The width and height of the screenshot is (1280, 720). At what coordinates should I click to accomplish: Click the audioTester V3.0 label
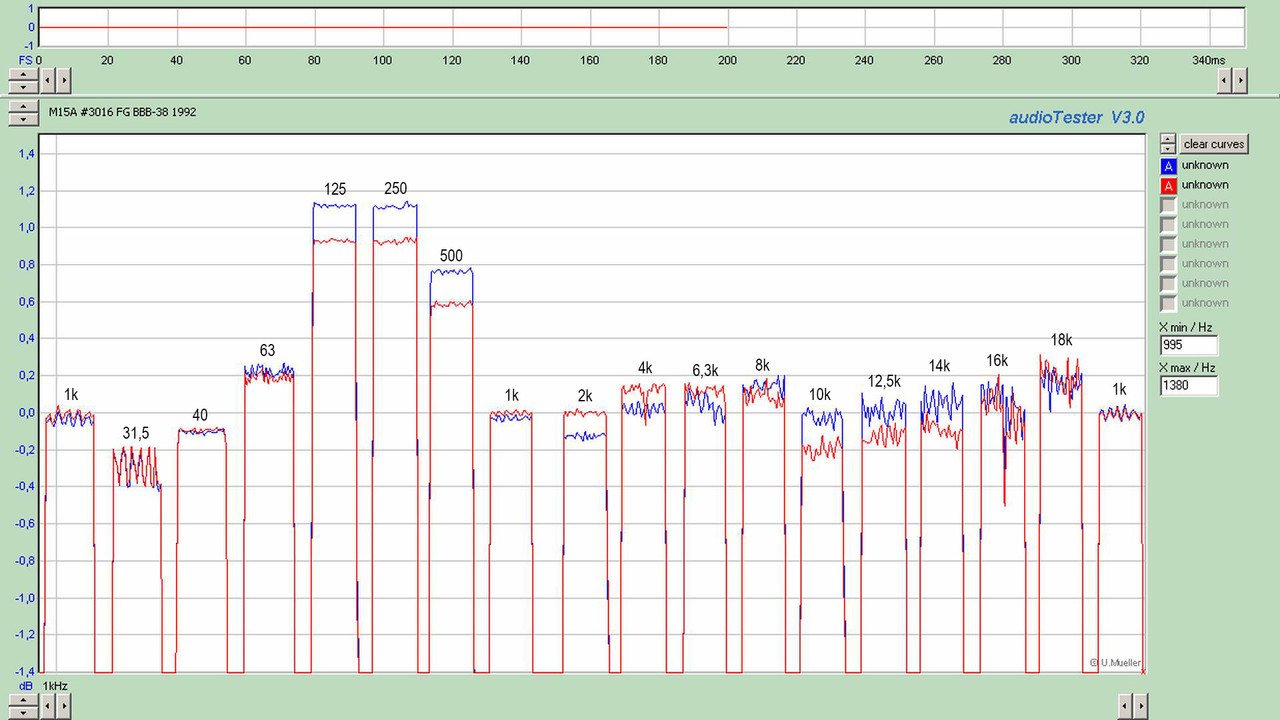(x=1077, y=118)
